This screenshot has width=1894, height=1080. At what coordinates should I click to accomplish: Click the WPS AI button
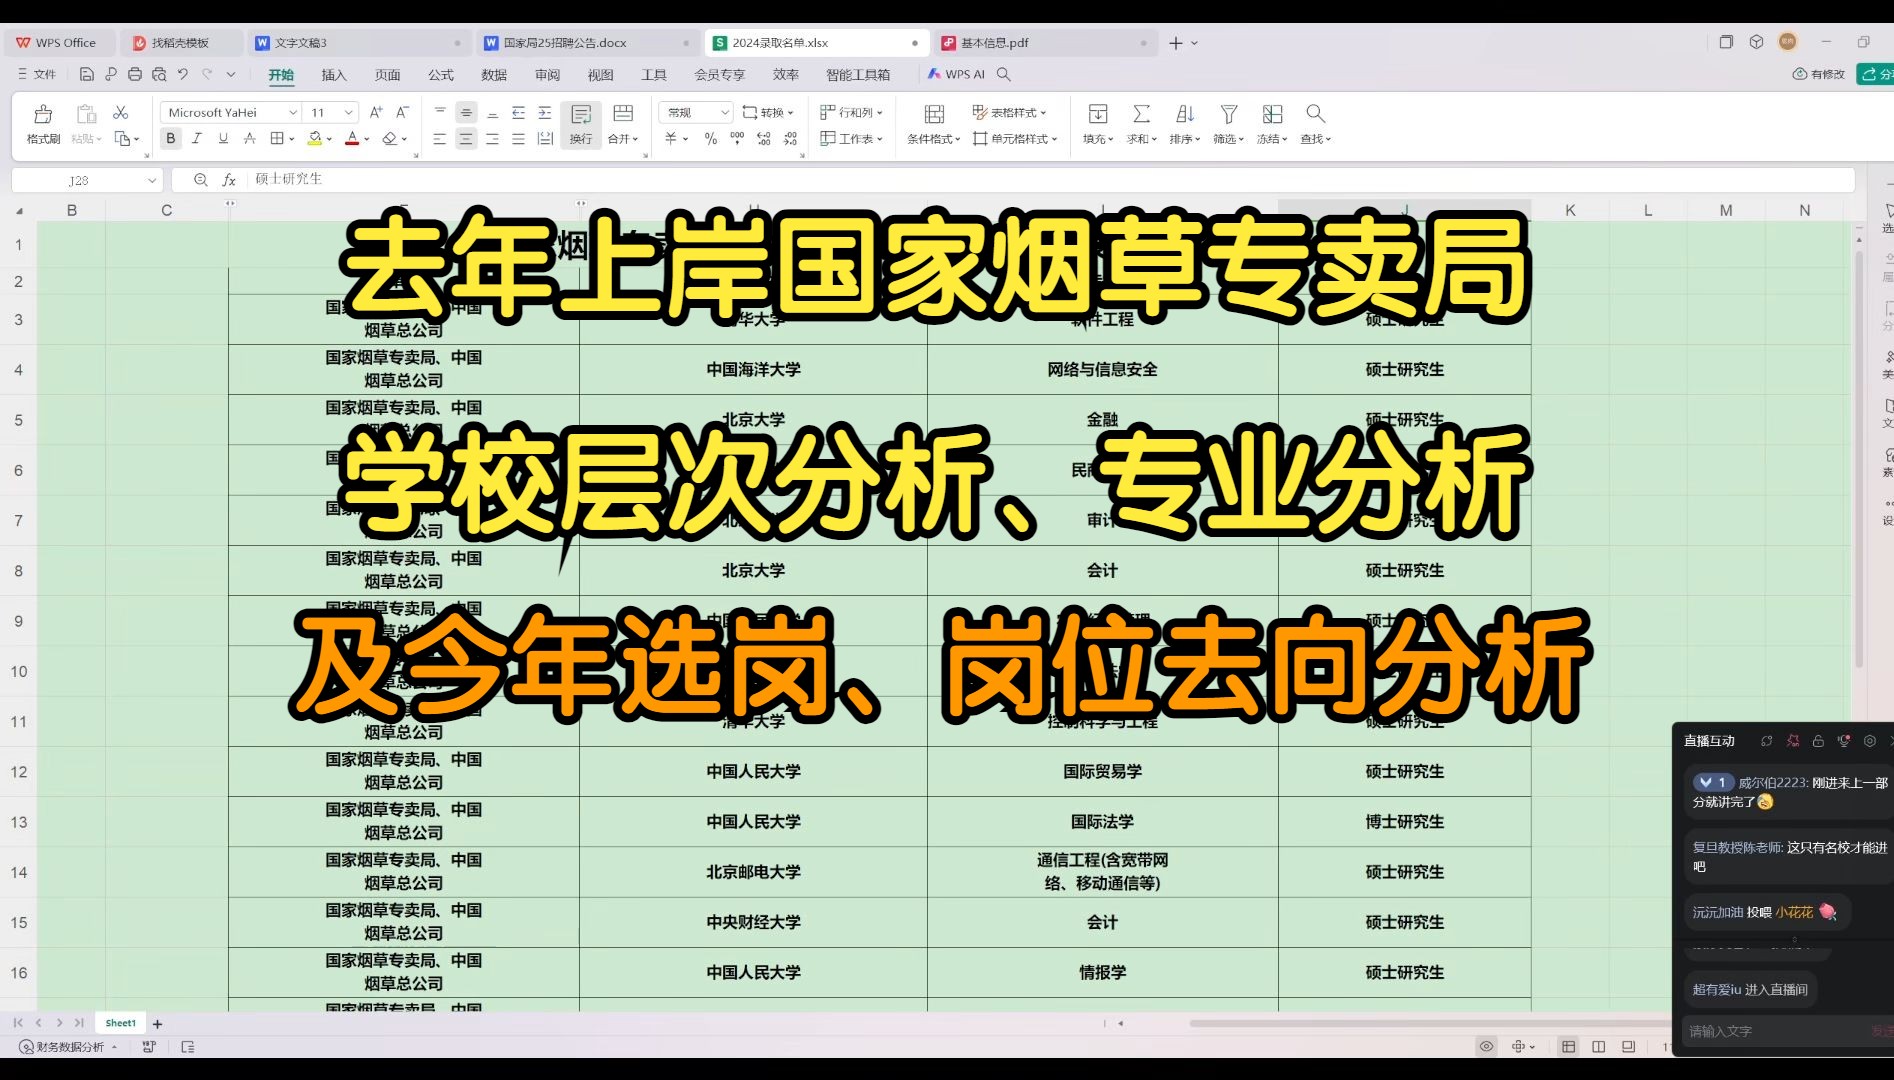click(x=956, y=74)
